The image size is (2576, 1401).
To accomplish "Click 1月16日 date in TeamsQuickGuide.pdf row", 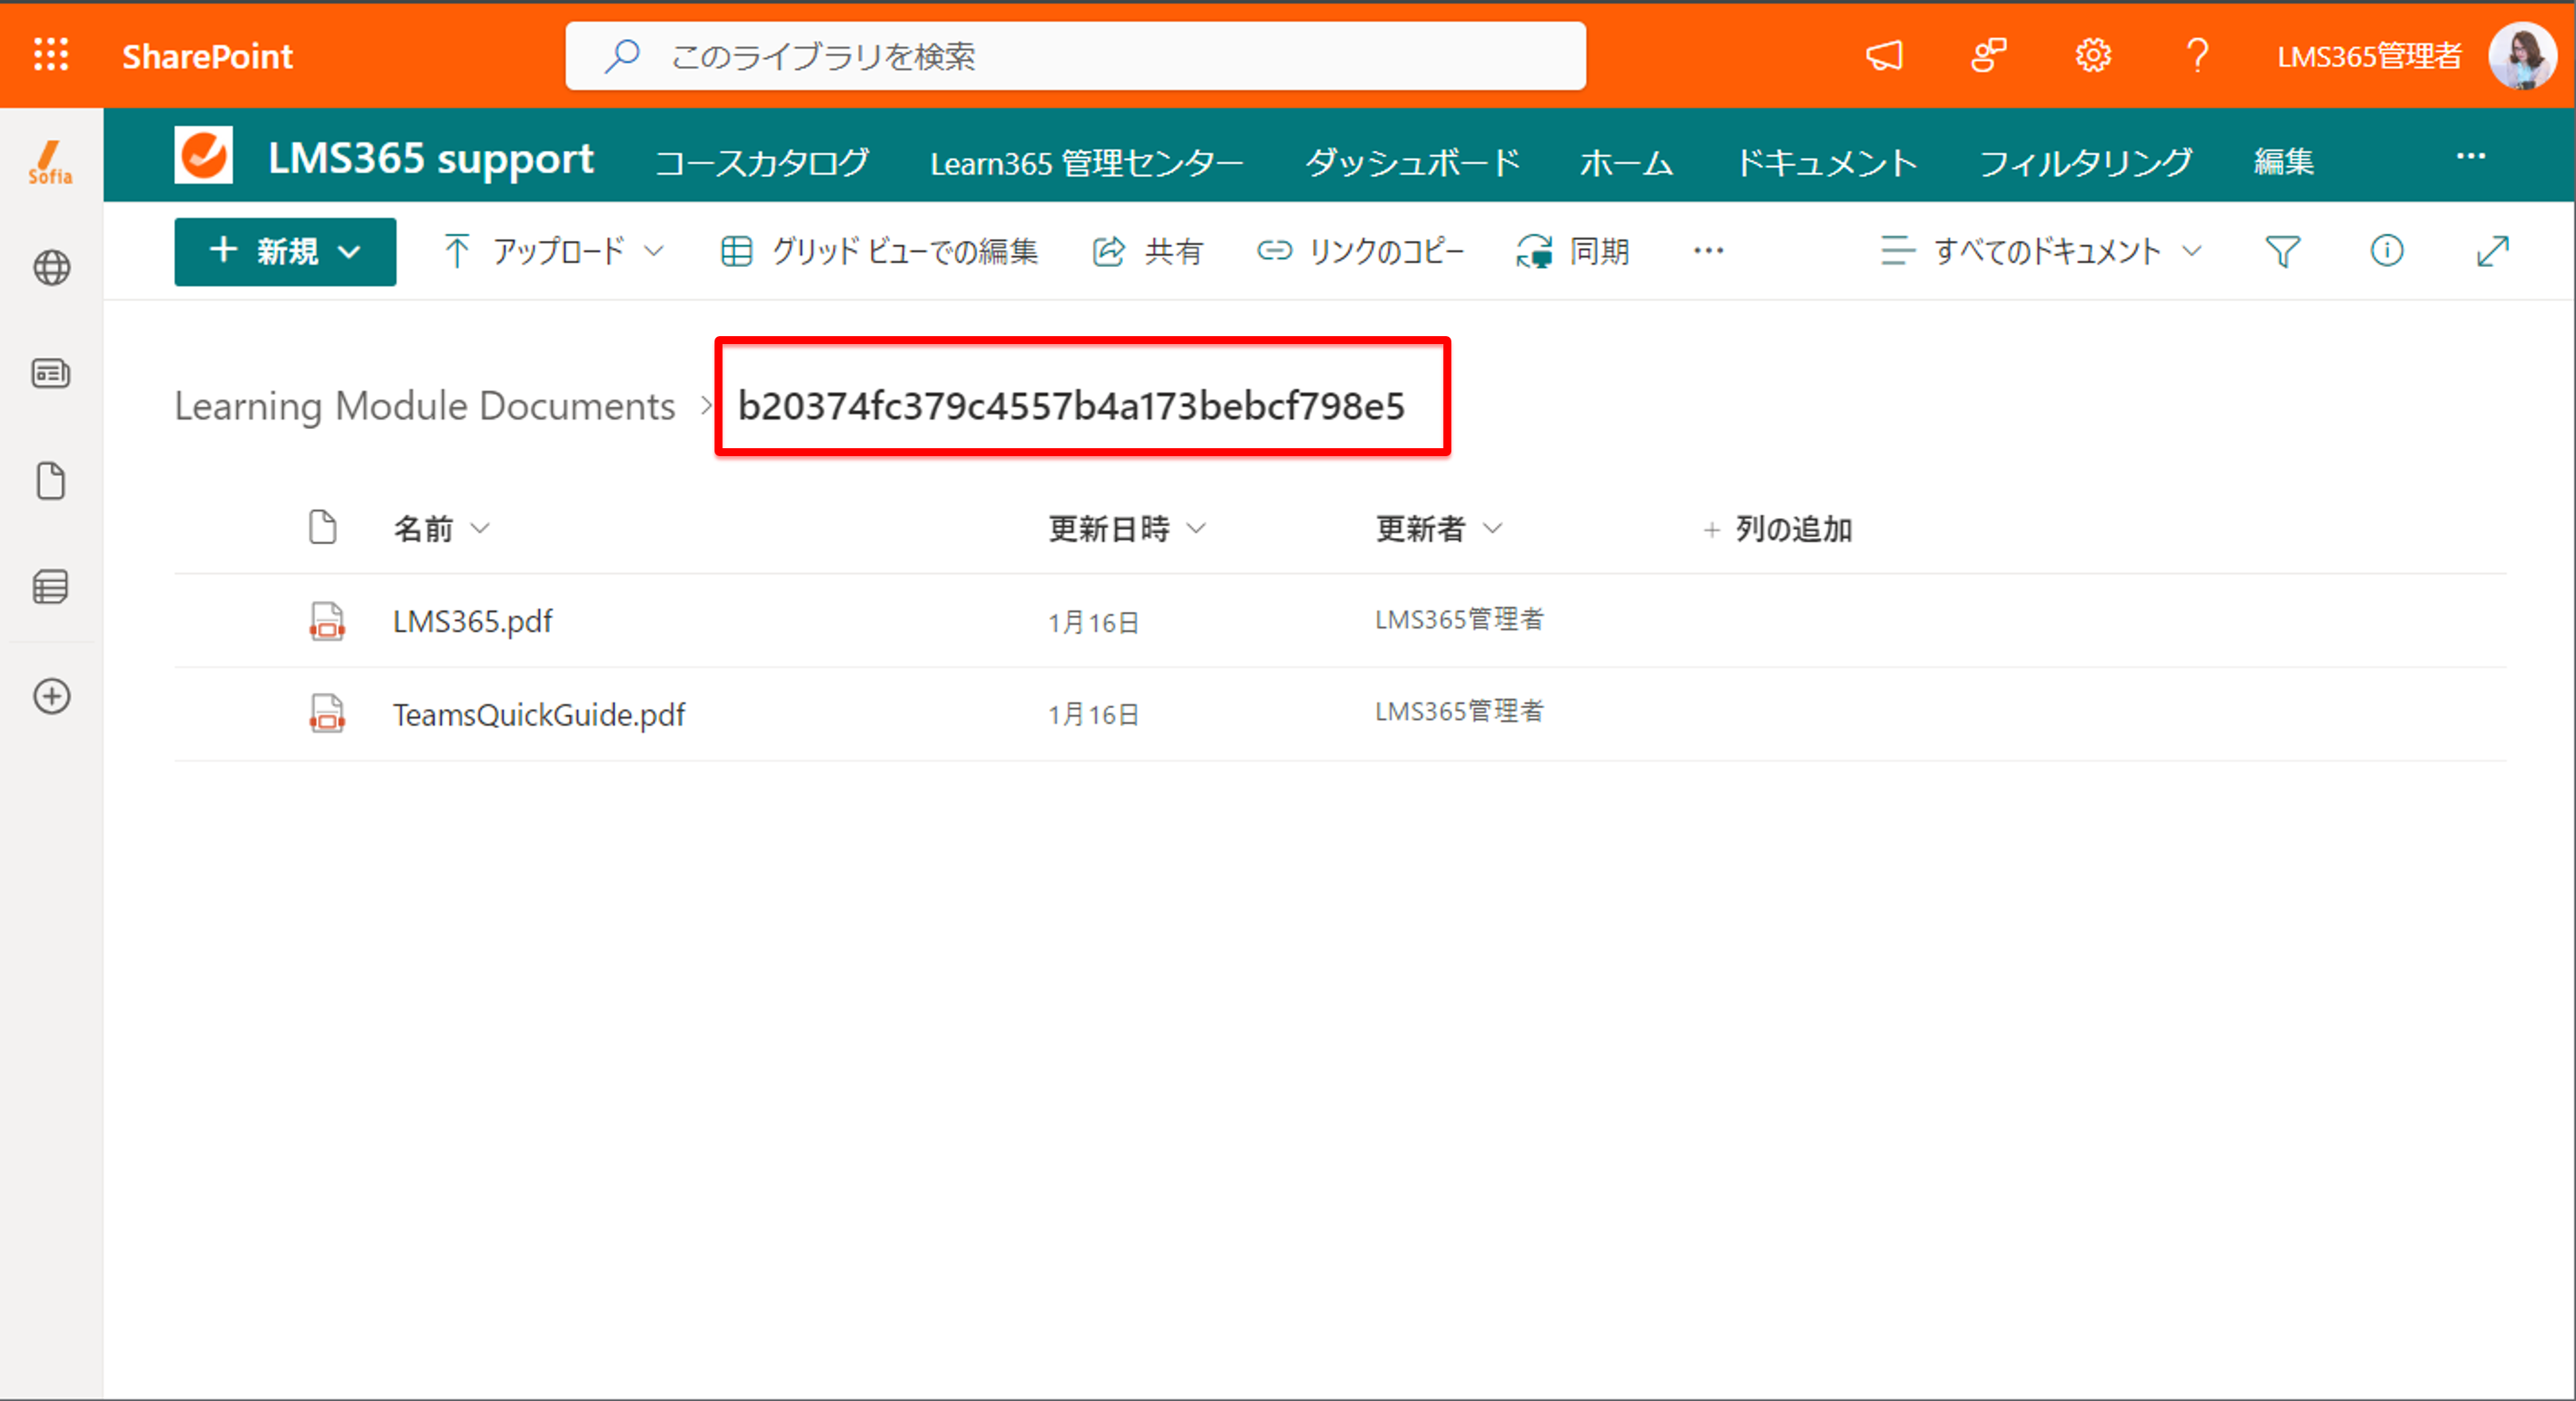I will pyautogui.click(x=1094, y=714).
